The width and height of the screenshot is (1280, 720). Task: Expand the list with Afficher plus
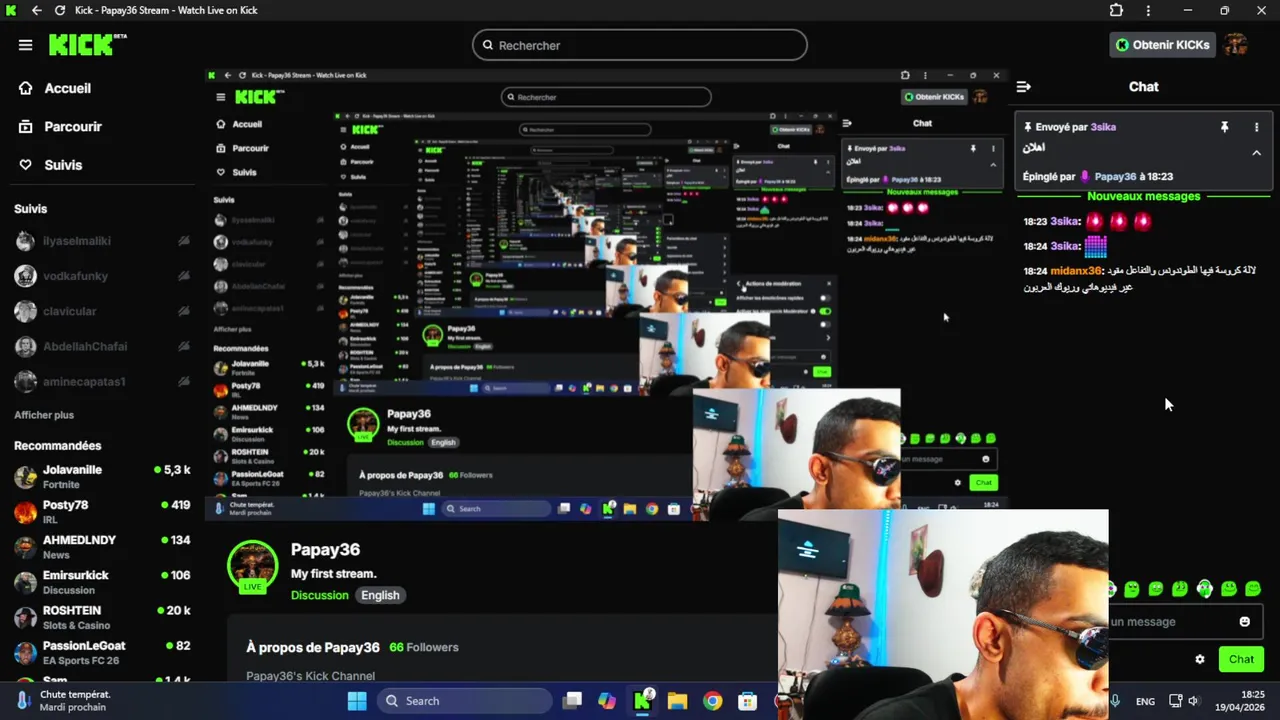pyautogui.click(x=44, y=415)
